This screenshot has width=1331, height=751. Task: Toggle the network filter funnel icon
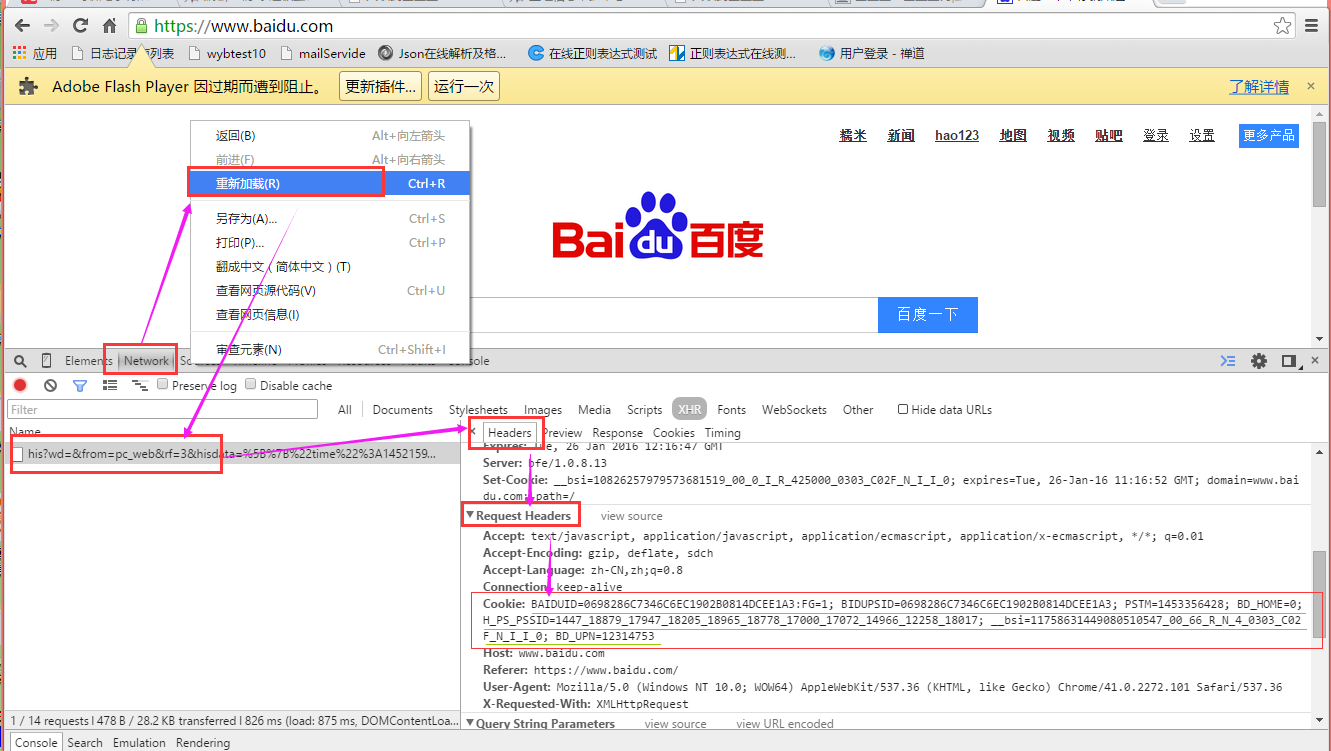pos(80,385)
